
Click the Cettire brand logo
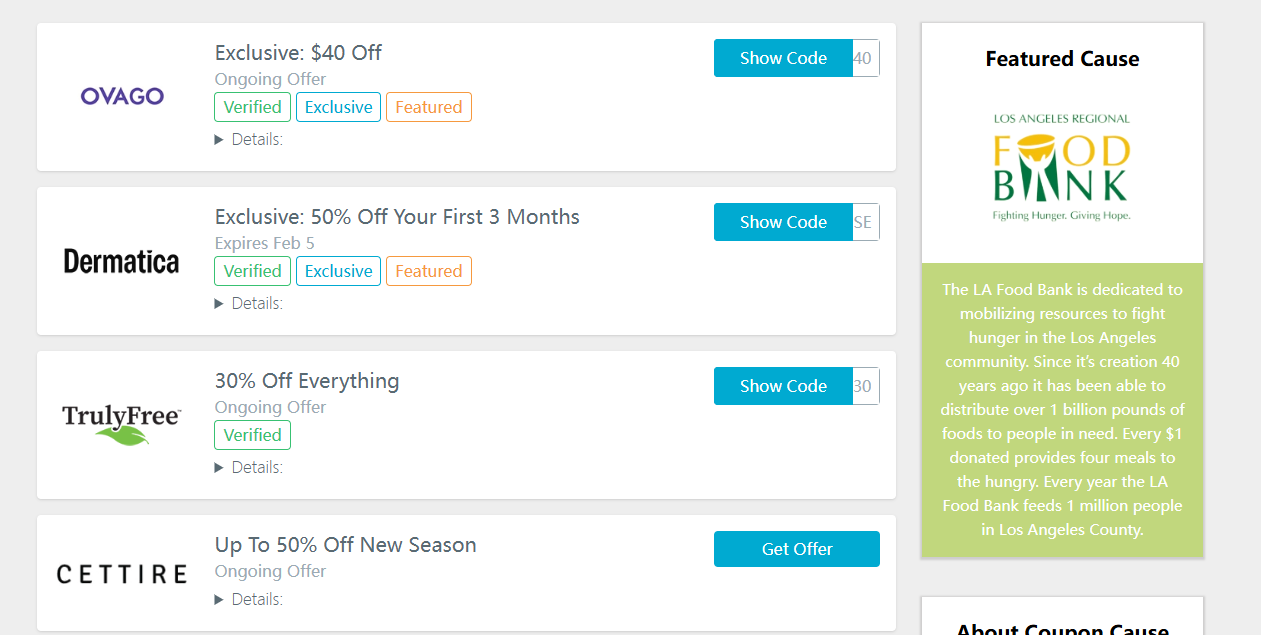[122, 574]
